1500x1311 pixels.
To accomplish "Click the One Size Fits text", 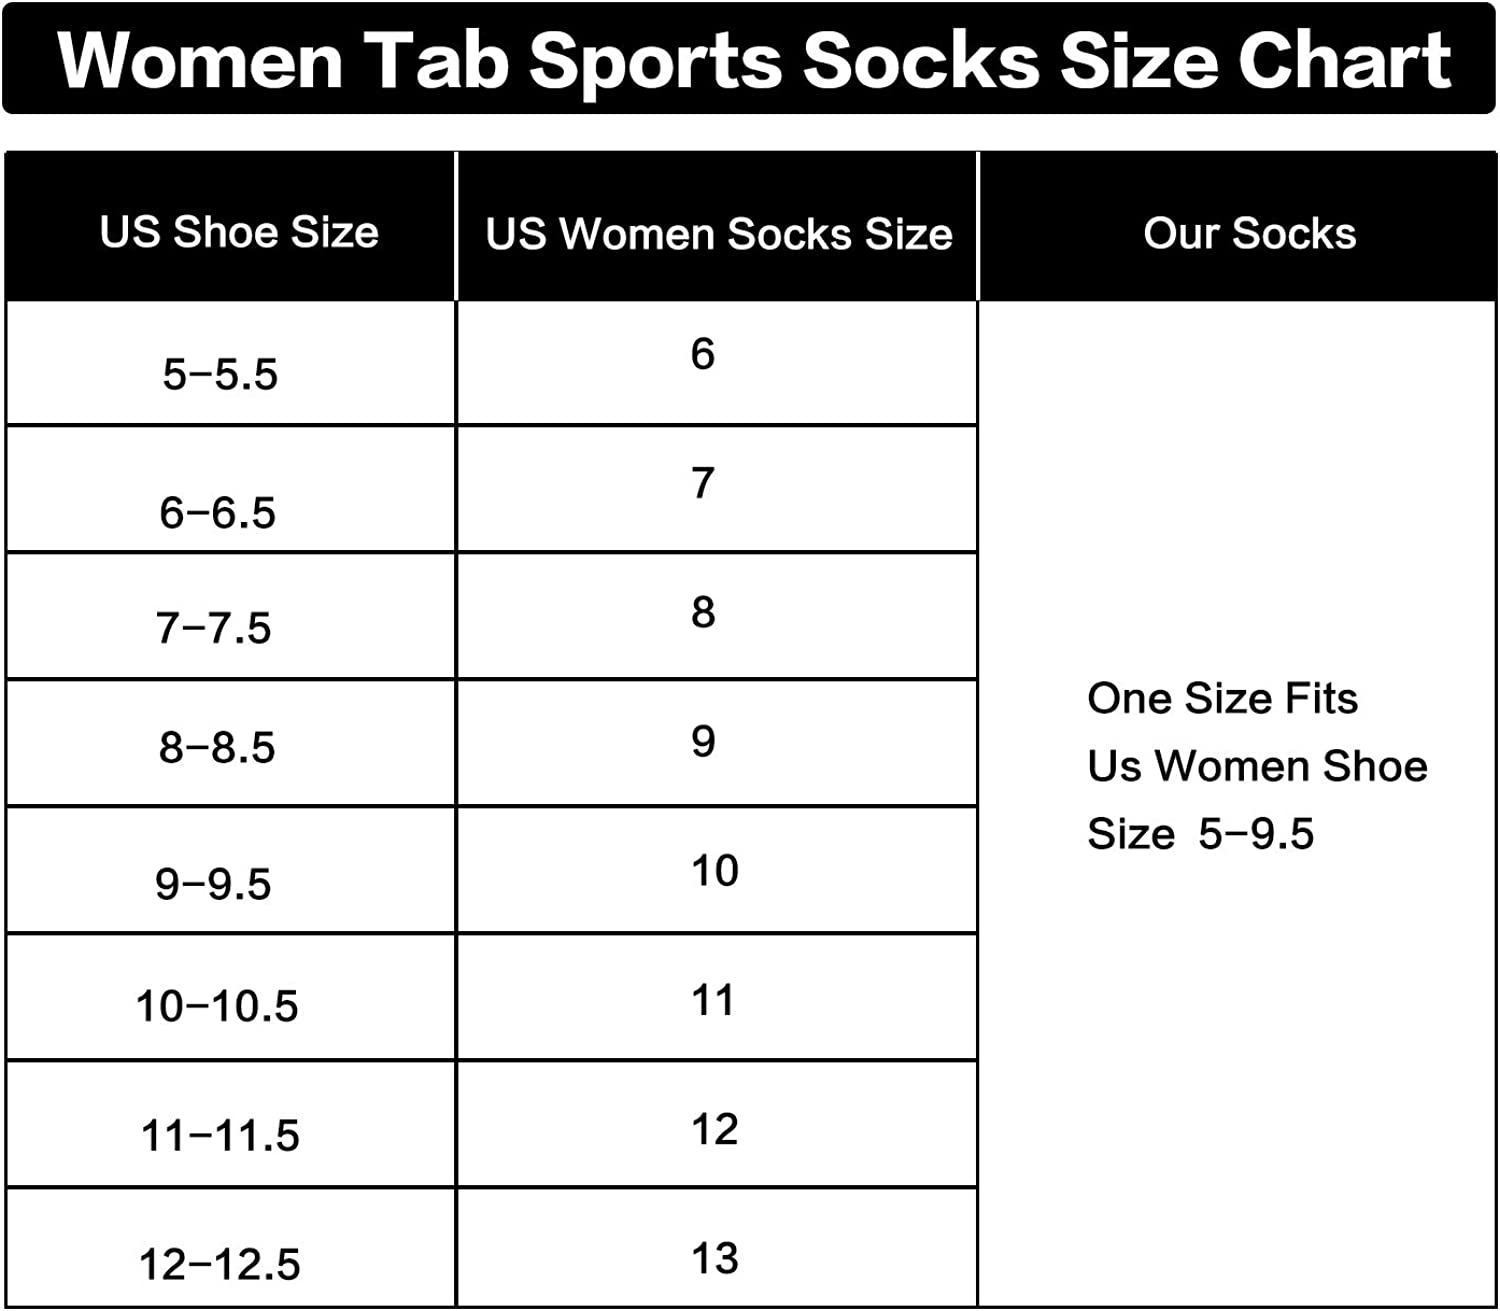I will (1222, 698).
